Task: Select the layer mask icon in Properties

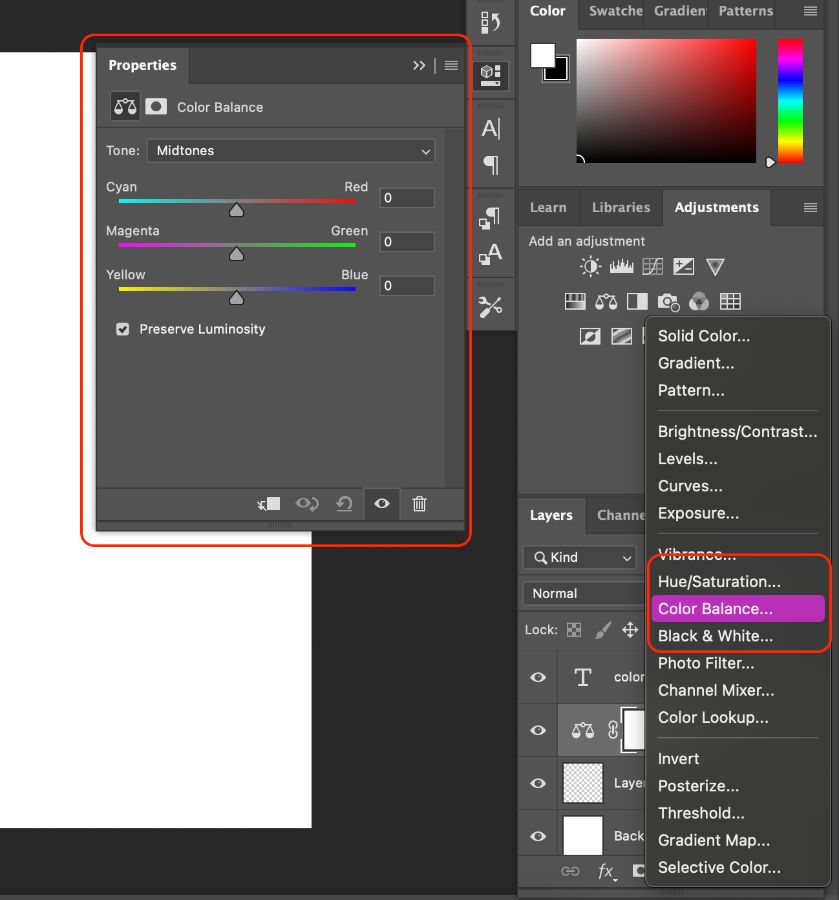Action: pos(156,107)
